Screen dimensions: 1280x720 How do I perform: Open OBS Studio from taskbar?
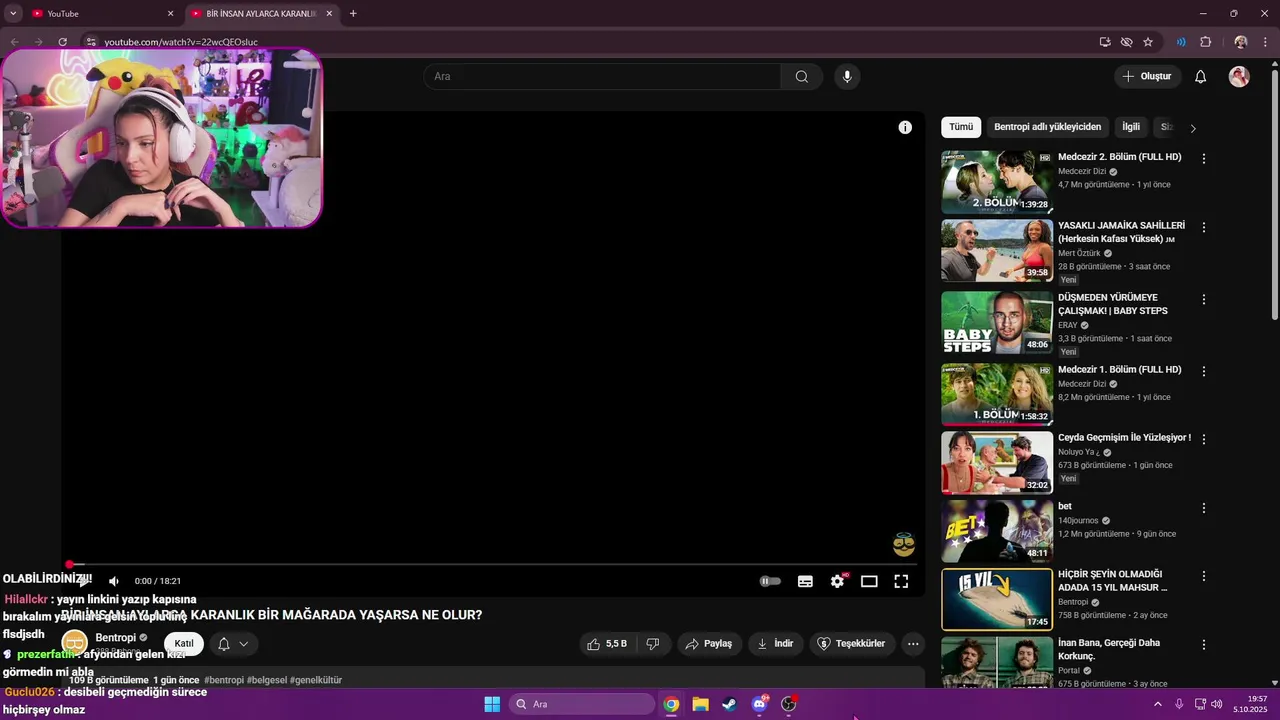[x=789, y=704]
